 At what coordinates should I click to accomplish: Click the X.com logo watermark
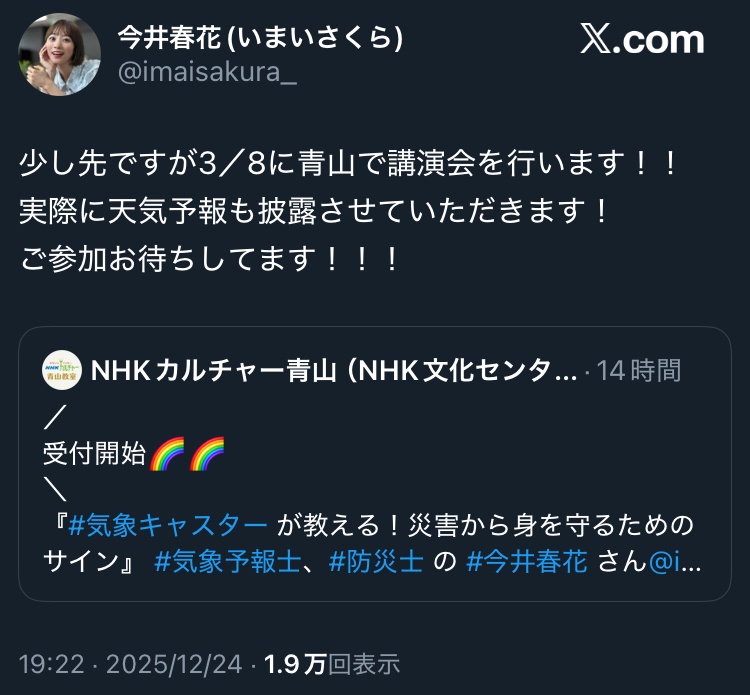[642, 39]
